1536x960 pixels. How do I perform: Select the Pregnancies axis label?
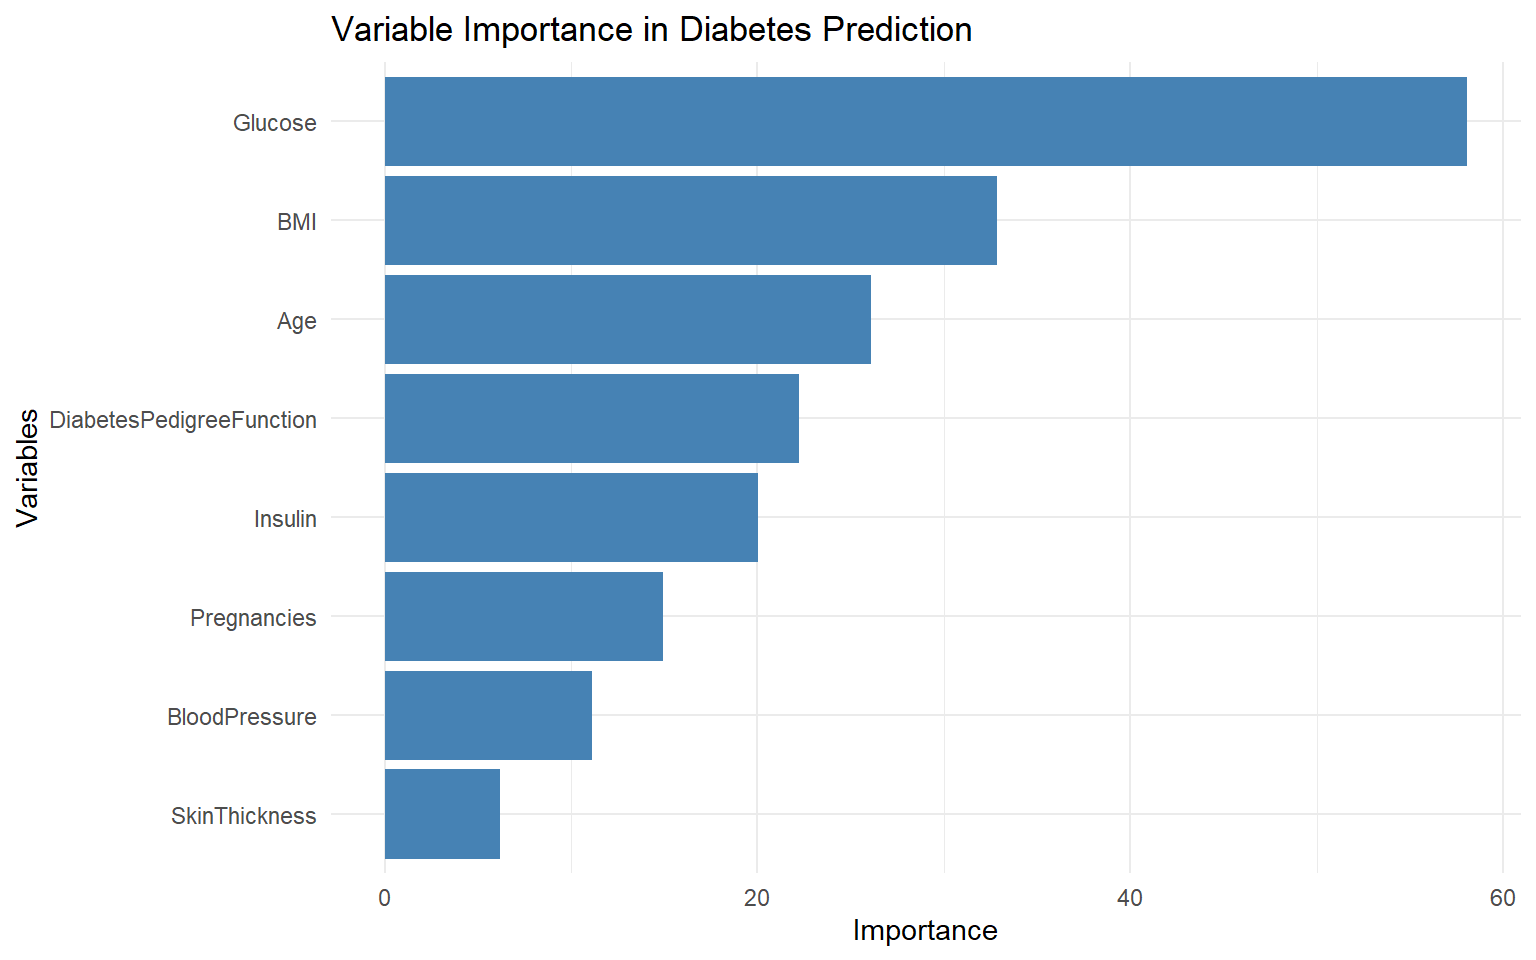(253, 618)
